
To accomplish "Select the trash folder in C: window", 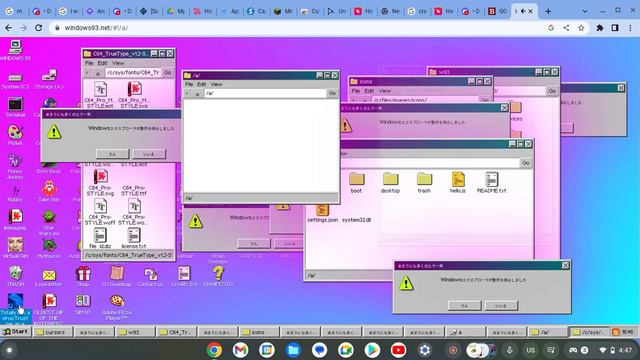I will click(x=424, y=182).
